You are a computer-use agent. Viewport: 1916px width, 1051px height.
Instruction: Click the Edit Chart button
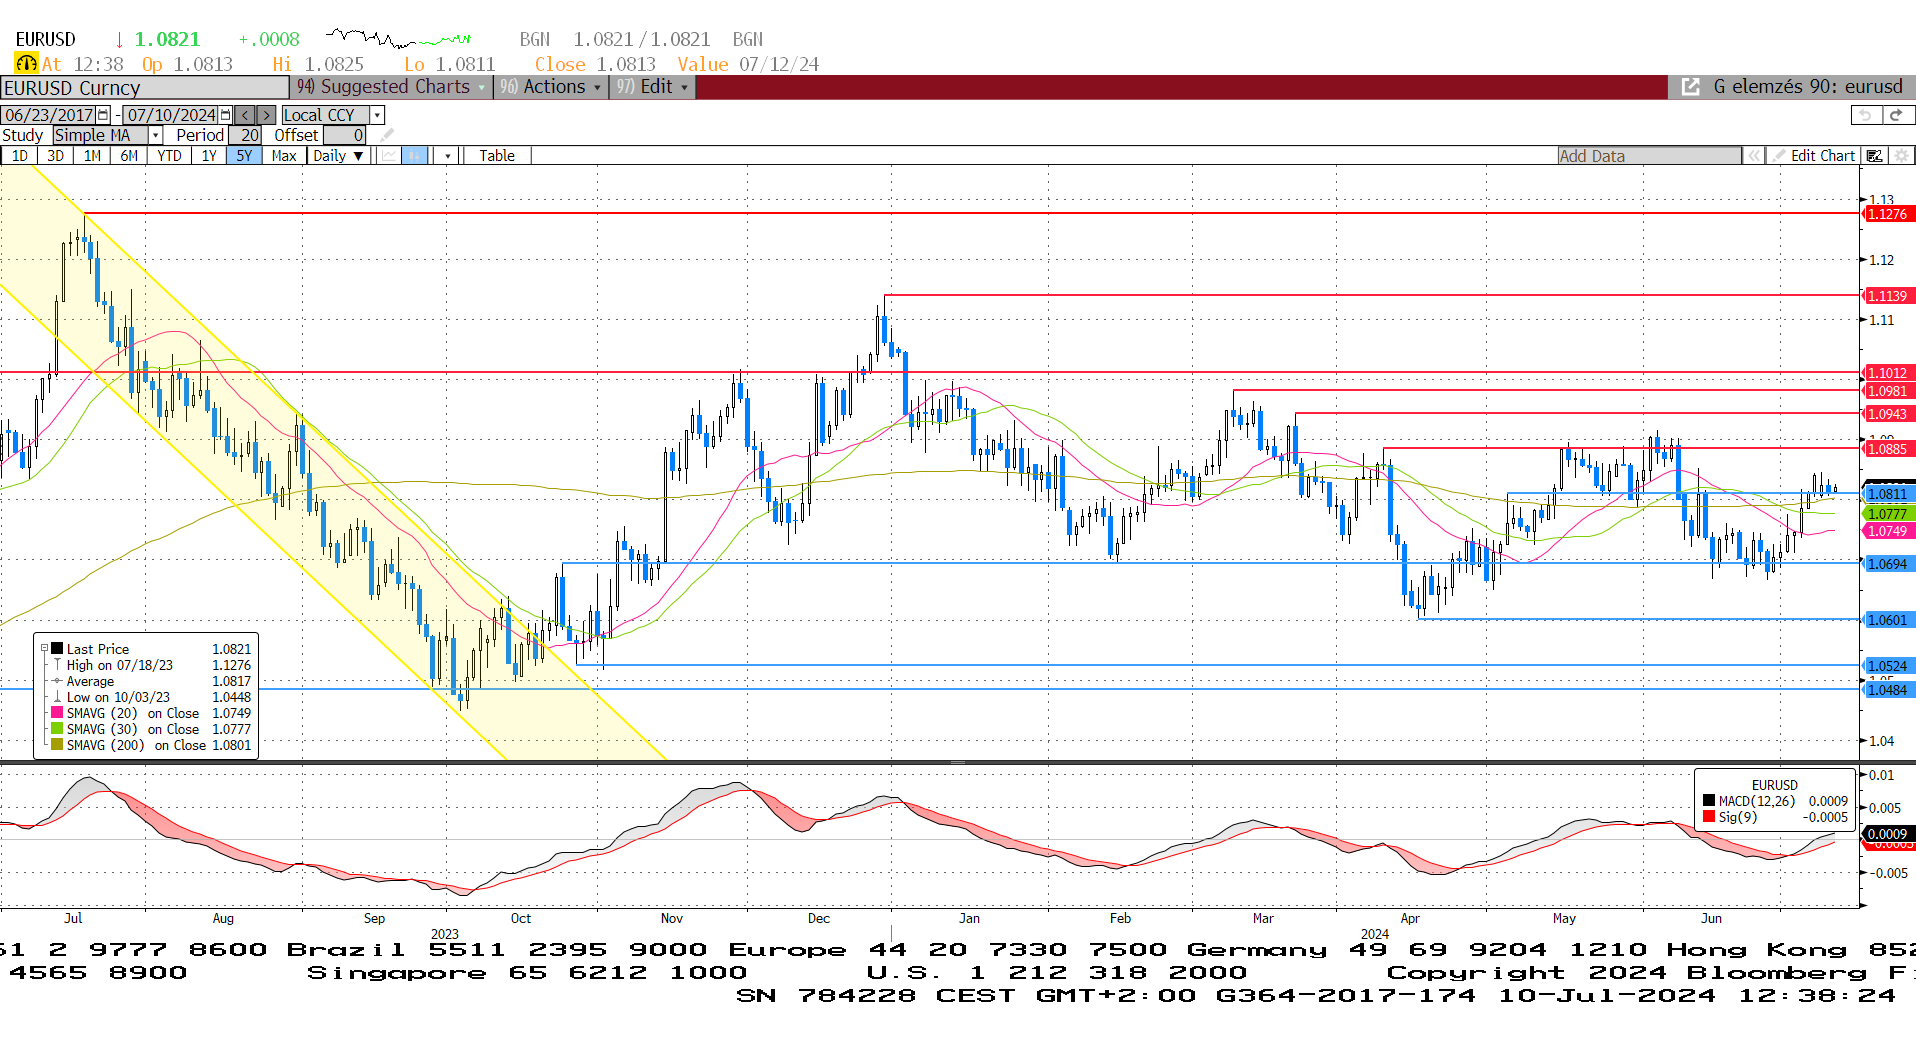1813,155
